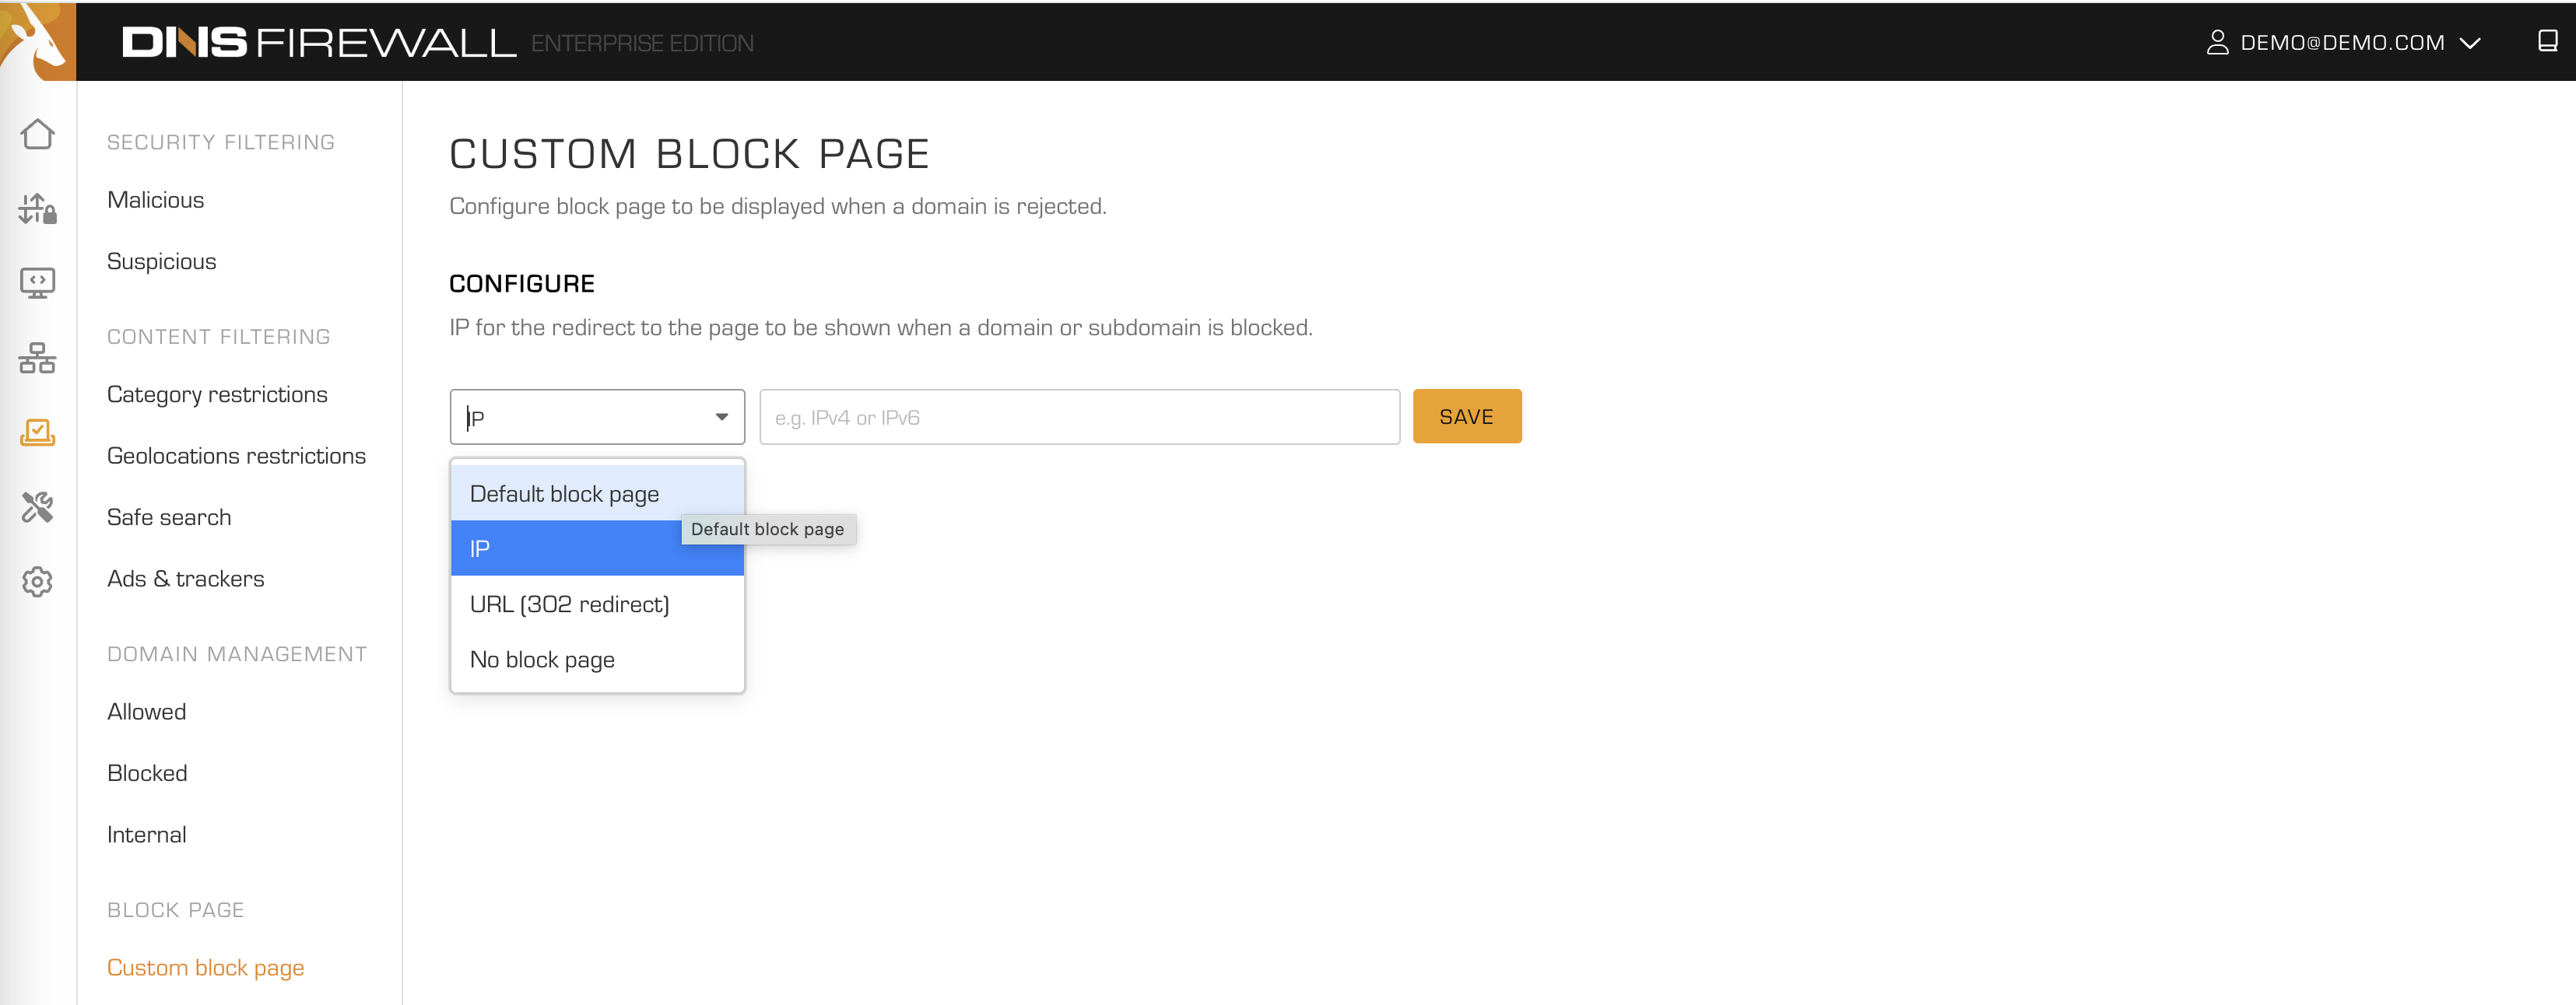Choose No block page option
Image resolution: width=2576 pixels, height=1005 pixels.
tap(542, 659)
